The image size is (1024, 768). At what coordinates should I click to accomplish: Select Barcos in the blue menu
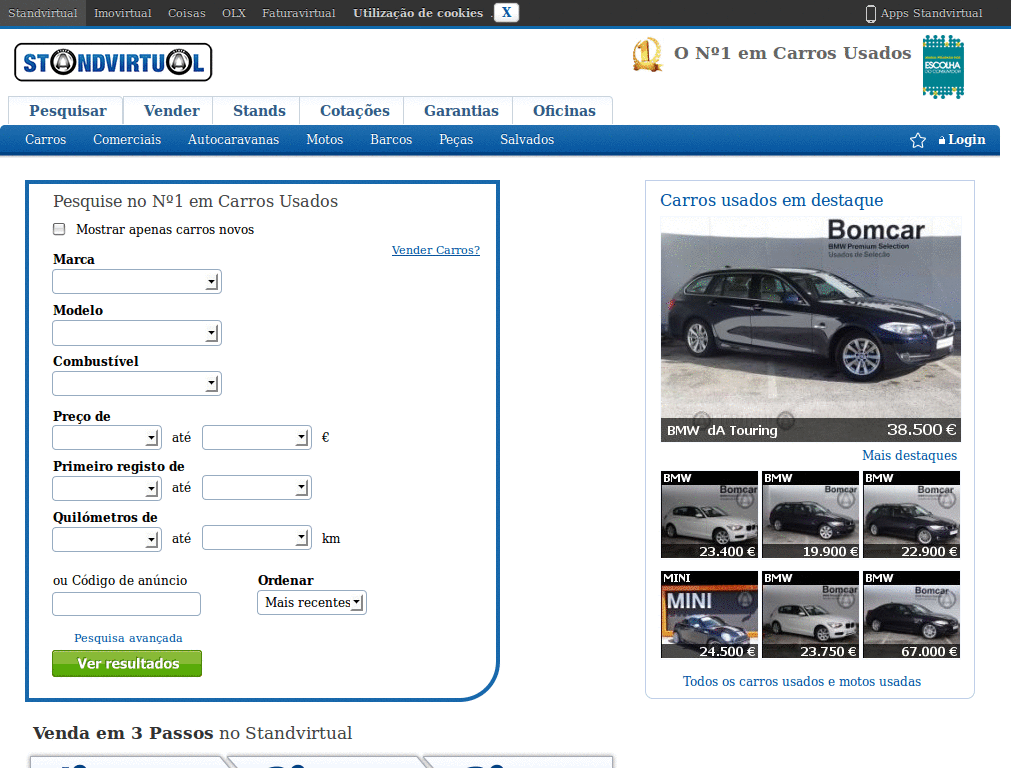click(391, 140)
